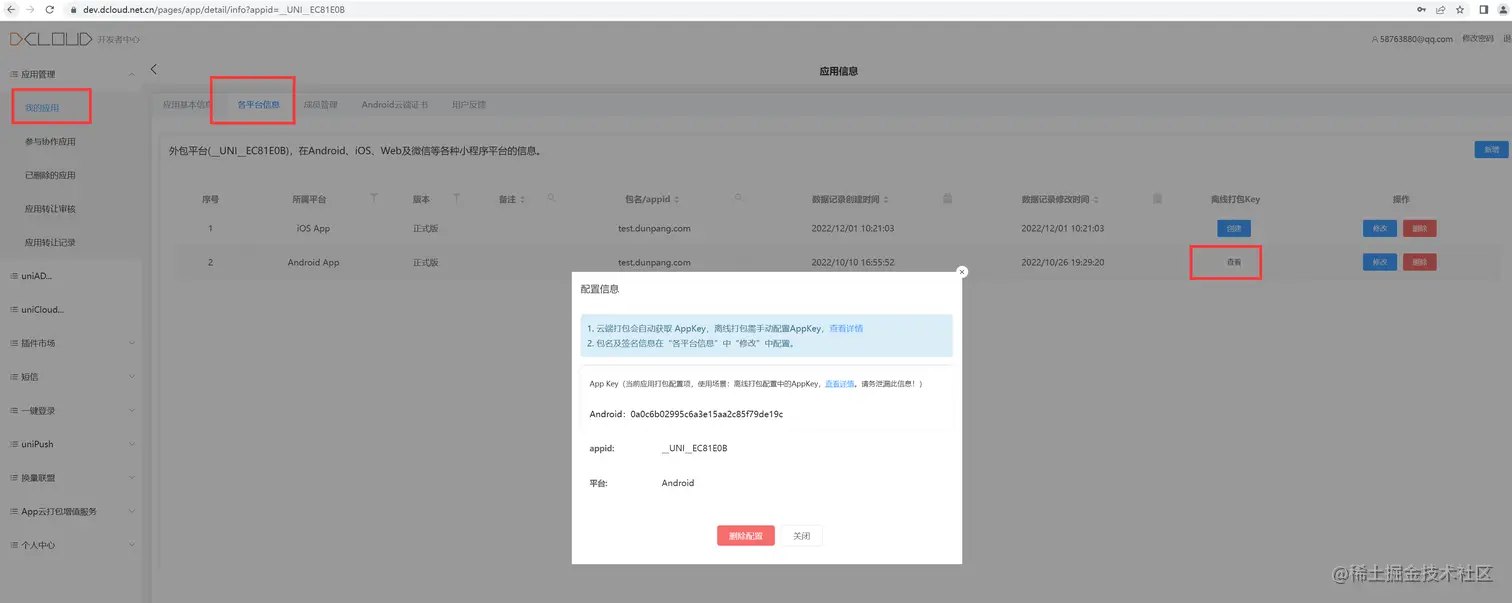Screen dimensions: 1512x603
Task: Filter the 所属平台 column
Action: 374,199
